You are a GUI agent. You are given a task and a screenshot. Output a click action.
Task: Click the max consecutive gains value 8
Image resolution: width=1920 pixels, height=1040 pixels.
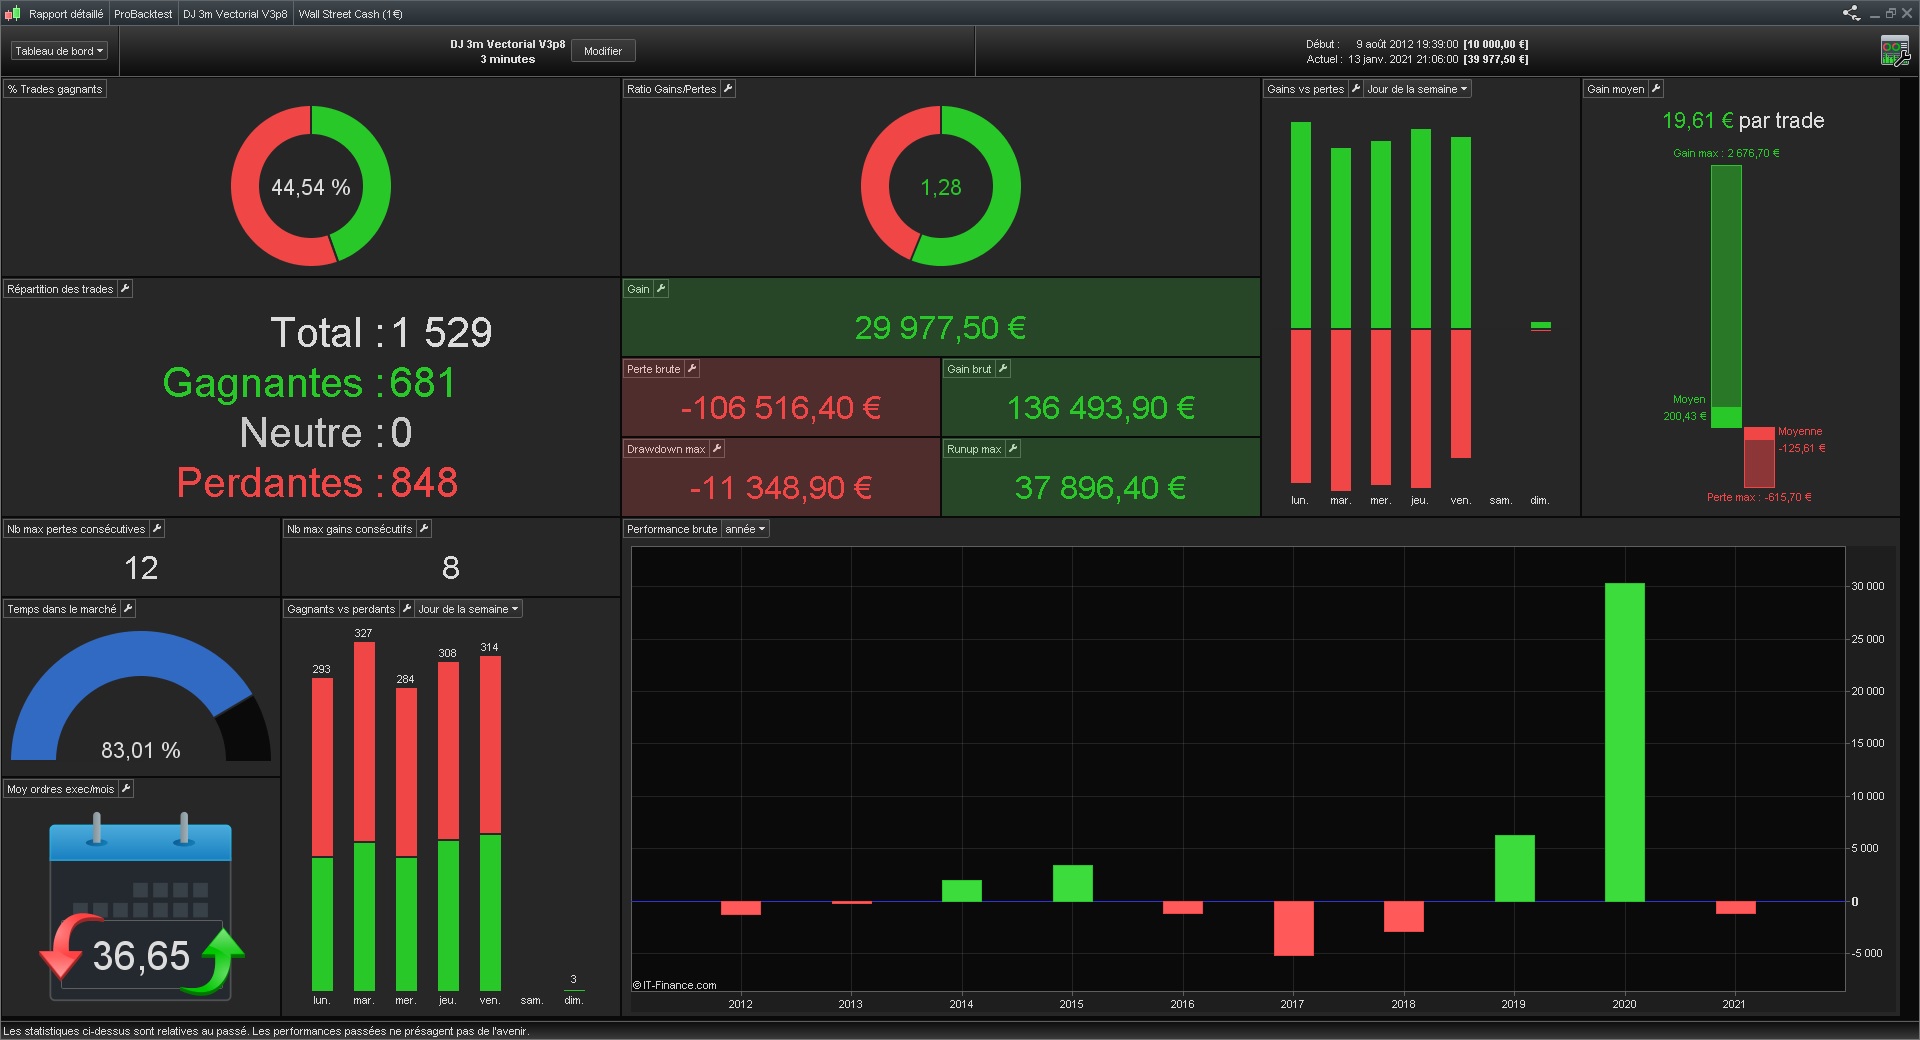(451, 568)
